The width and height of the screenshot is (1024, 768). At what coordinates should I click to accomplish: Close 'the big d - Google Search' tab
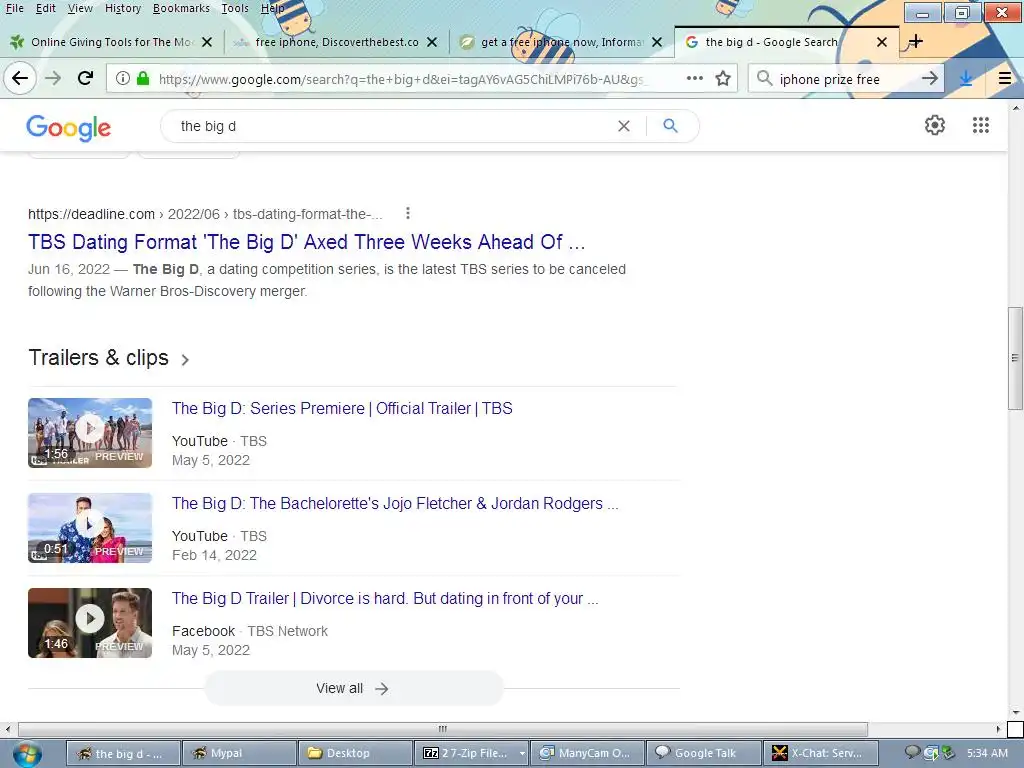[x=882, y=42]
